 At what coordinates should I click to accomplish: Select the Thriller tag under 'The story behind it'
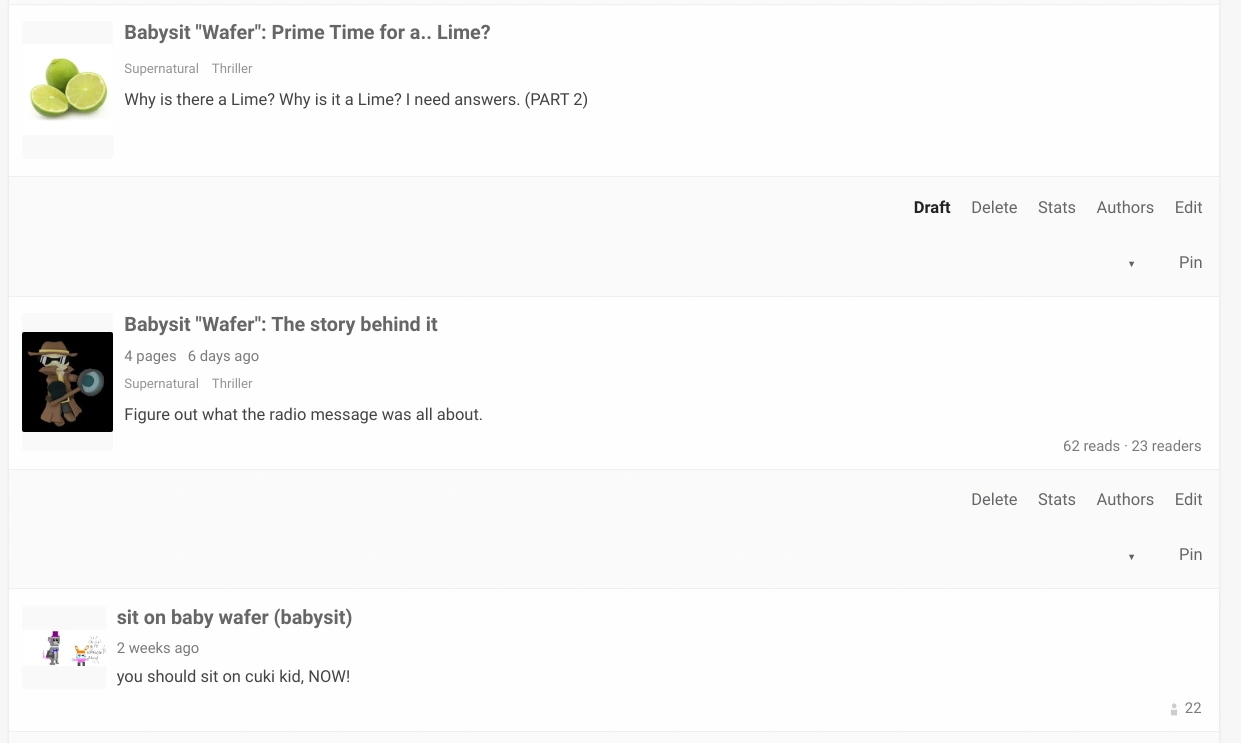(x=232, y=384)
